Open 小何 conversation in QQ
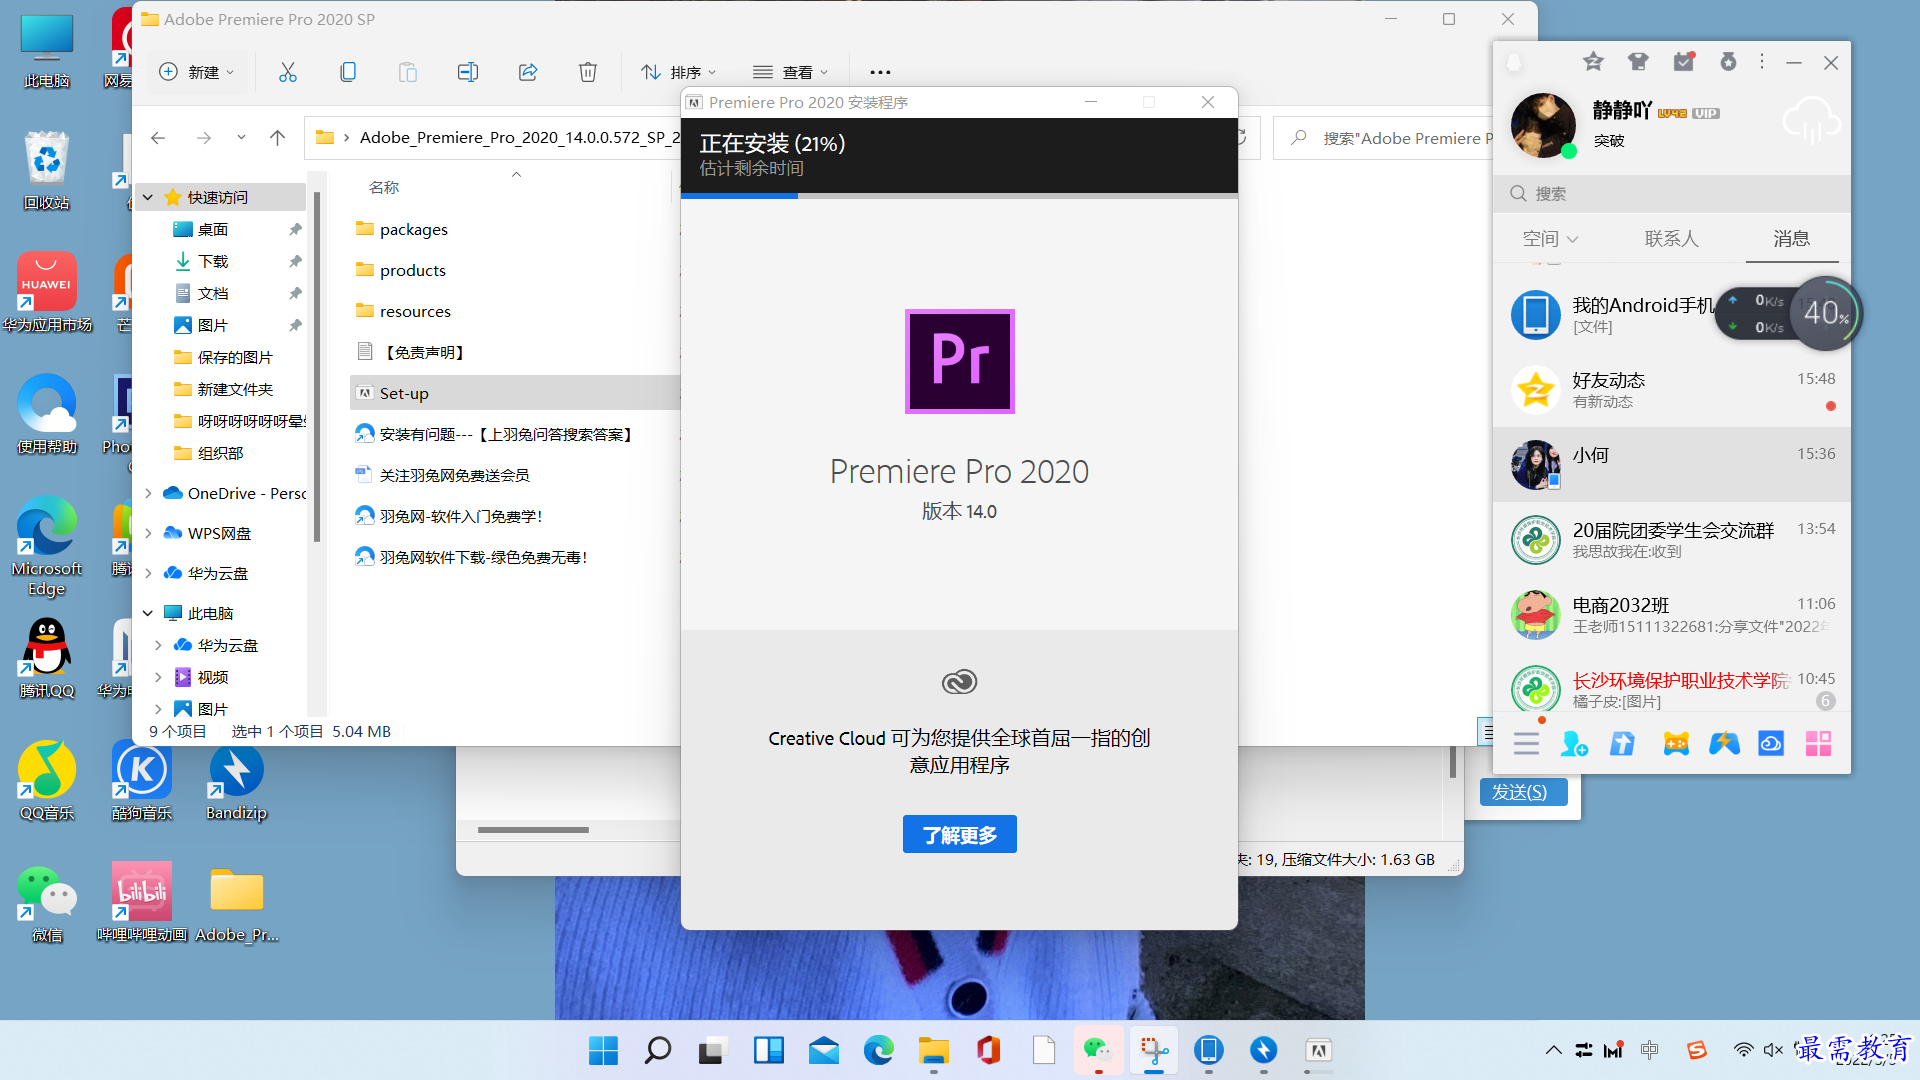Viewport: 1920px width, 1080px height. point(1671,465)
